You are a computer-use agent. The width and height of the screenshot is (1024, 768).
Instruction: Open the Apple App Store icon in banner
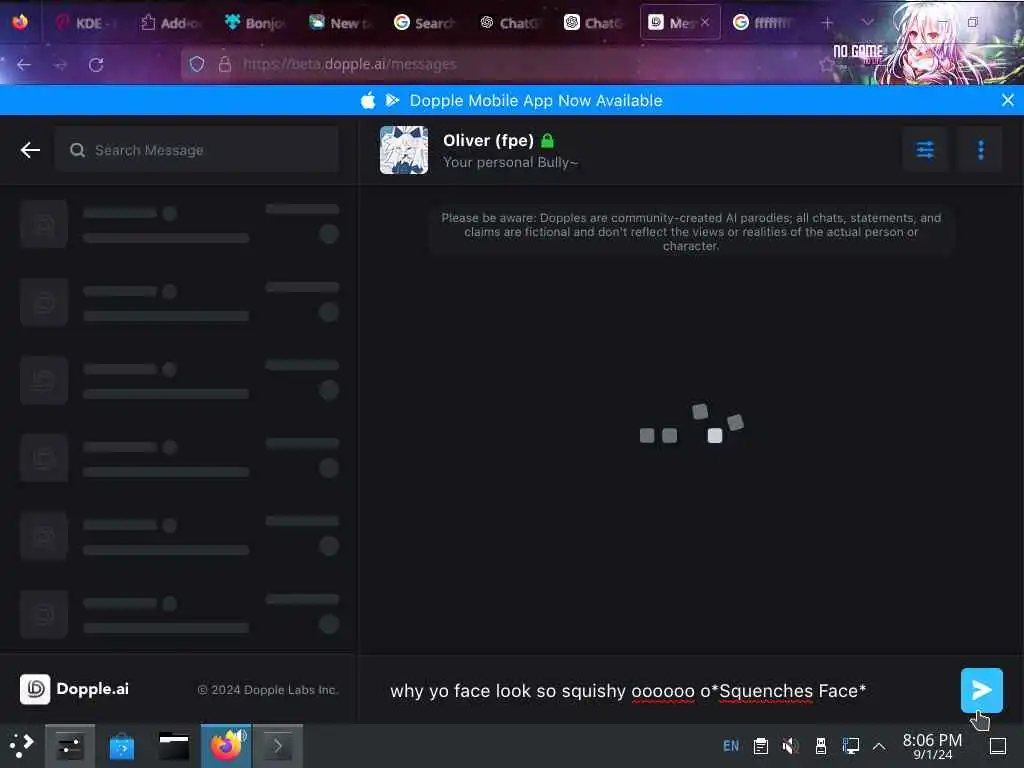coord(368,100)
